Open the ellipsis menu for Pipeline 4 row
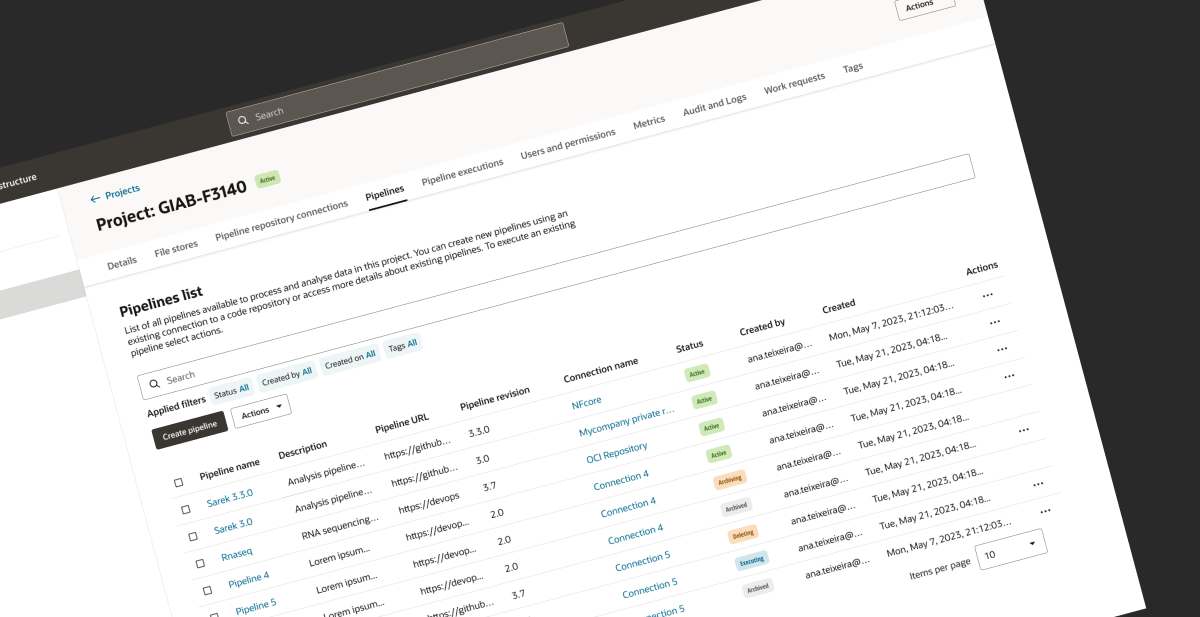The height and width of the screenshot is (617, 1200). pos(1008,376)
